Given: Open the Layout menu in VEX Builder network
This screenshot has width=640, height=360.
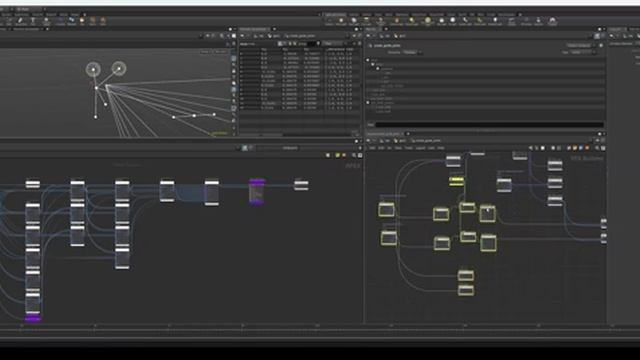Looking at the screenshot, I should [x=420, y=148].
